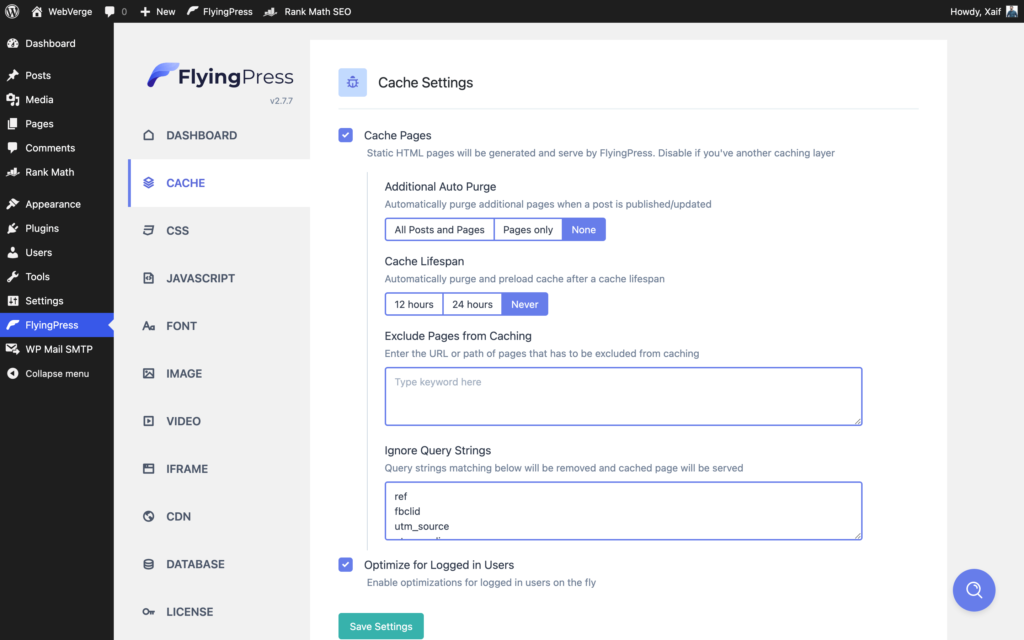The height and width of the screenshot is (640, 1024).
Task: Open the License section
Action: tap(188, 611)
